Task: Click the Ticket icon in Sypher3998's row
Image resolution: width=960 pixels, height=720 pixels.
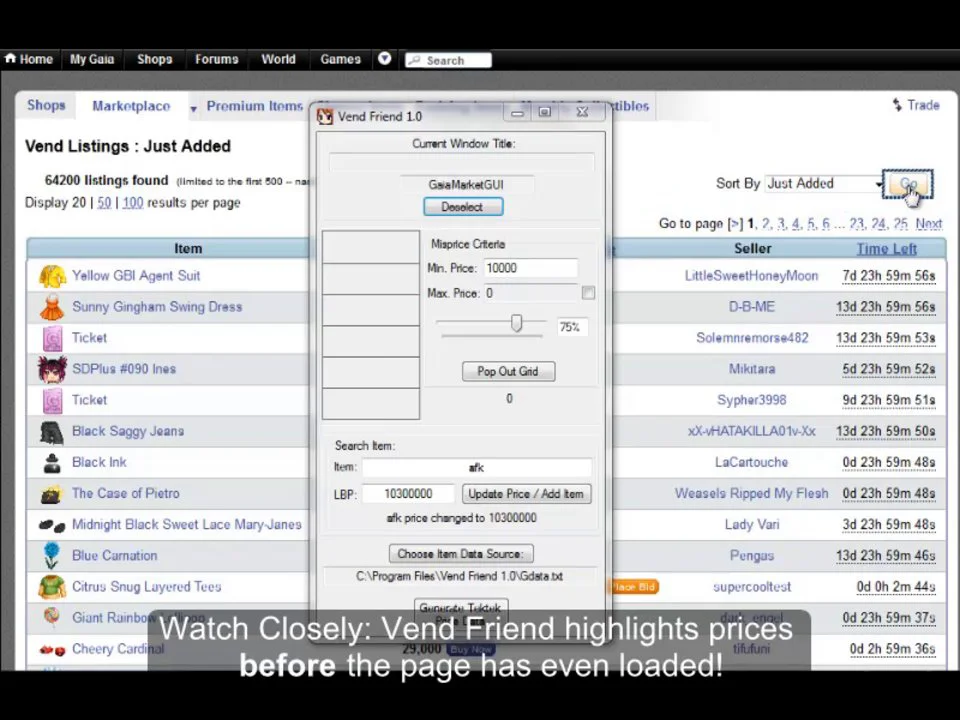Action: click(53, 400)
